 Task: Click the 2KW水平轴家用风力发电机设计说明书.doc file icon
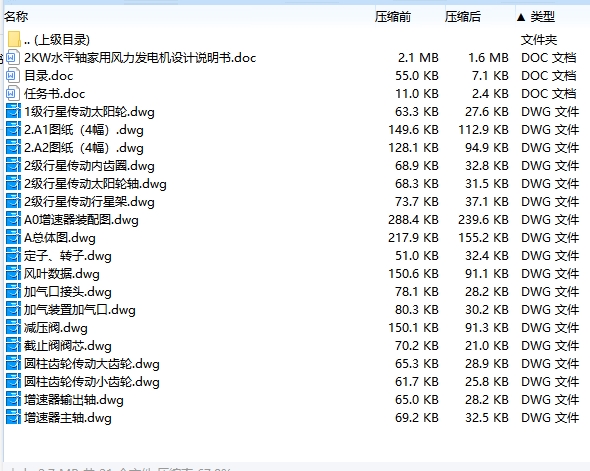click(13, 58)
